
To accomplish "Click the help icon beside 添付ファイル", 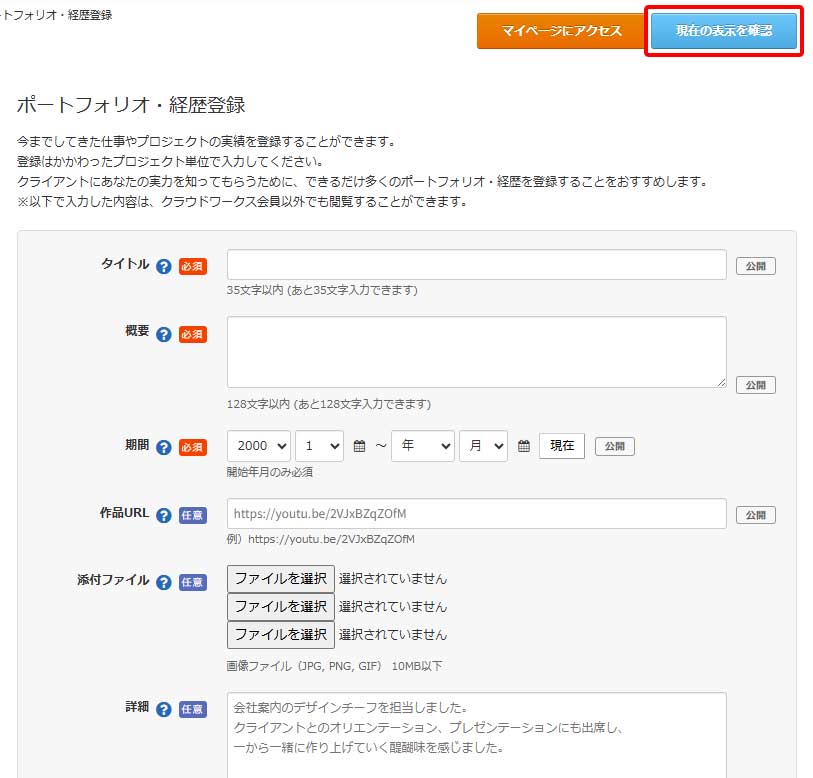I will pos(164,582).
